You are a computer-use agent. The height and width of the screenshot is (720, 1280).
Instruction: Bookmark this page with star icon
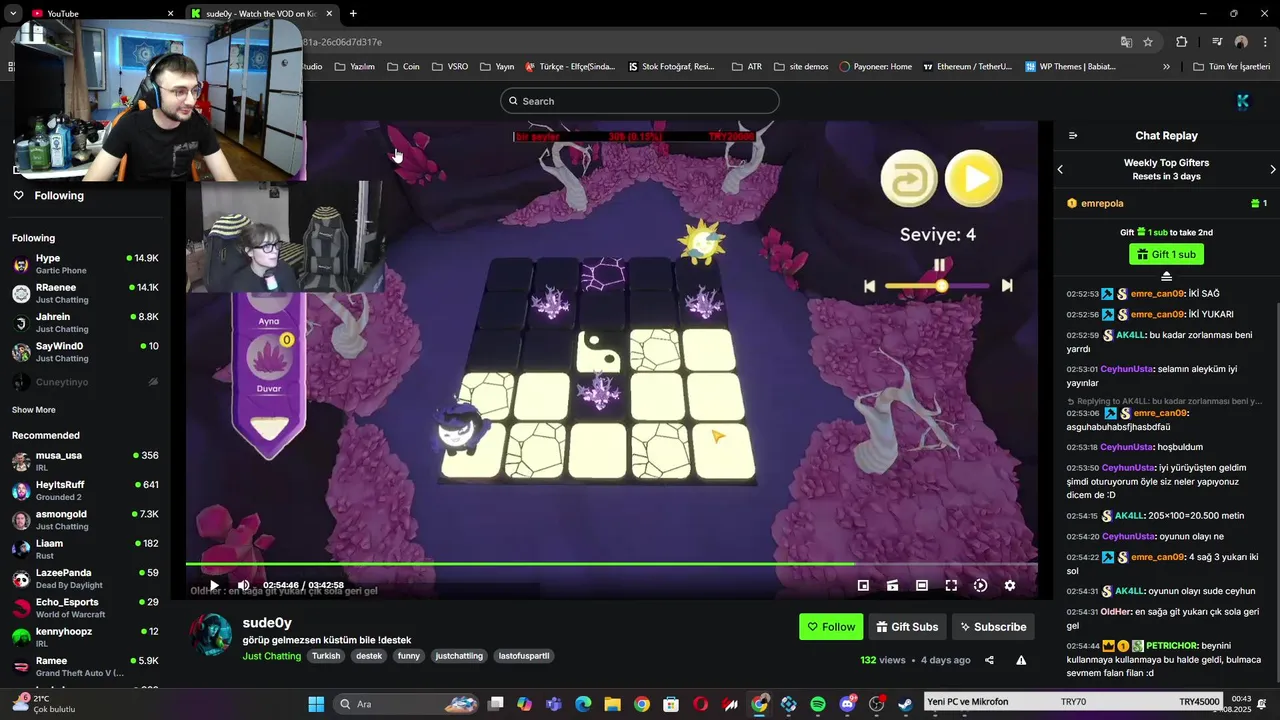click(x=1148, y=42)
